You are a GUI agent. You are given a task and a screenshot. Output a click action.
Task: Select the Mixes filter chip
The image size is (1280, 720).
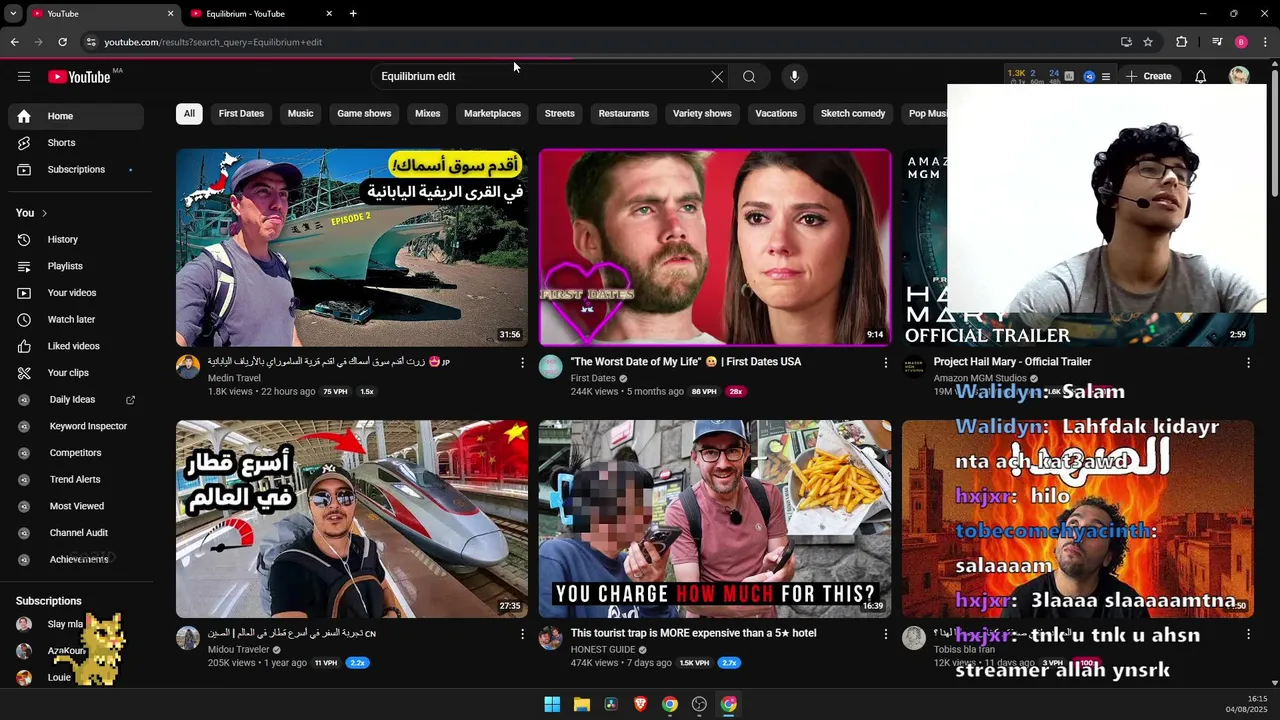428,114
